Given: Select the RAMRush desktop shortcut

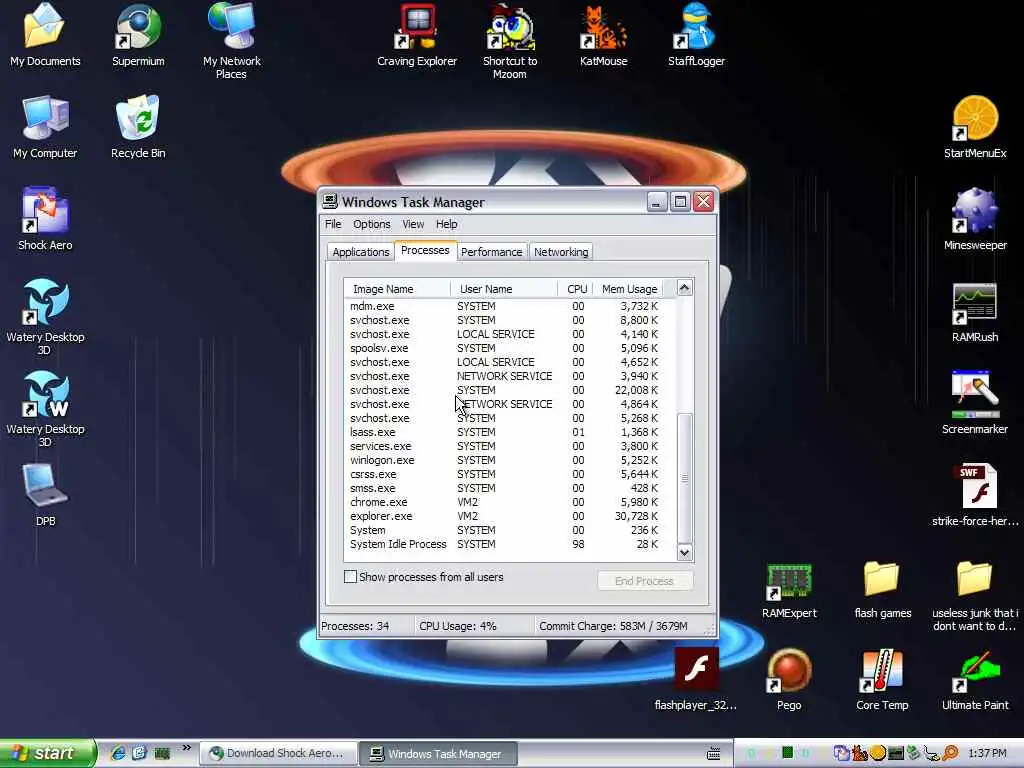Looking at the screenshot, I should coord(975,312).
